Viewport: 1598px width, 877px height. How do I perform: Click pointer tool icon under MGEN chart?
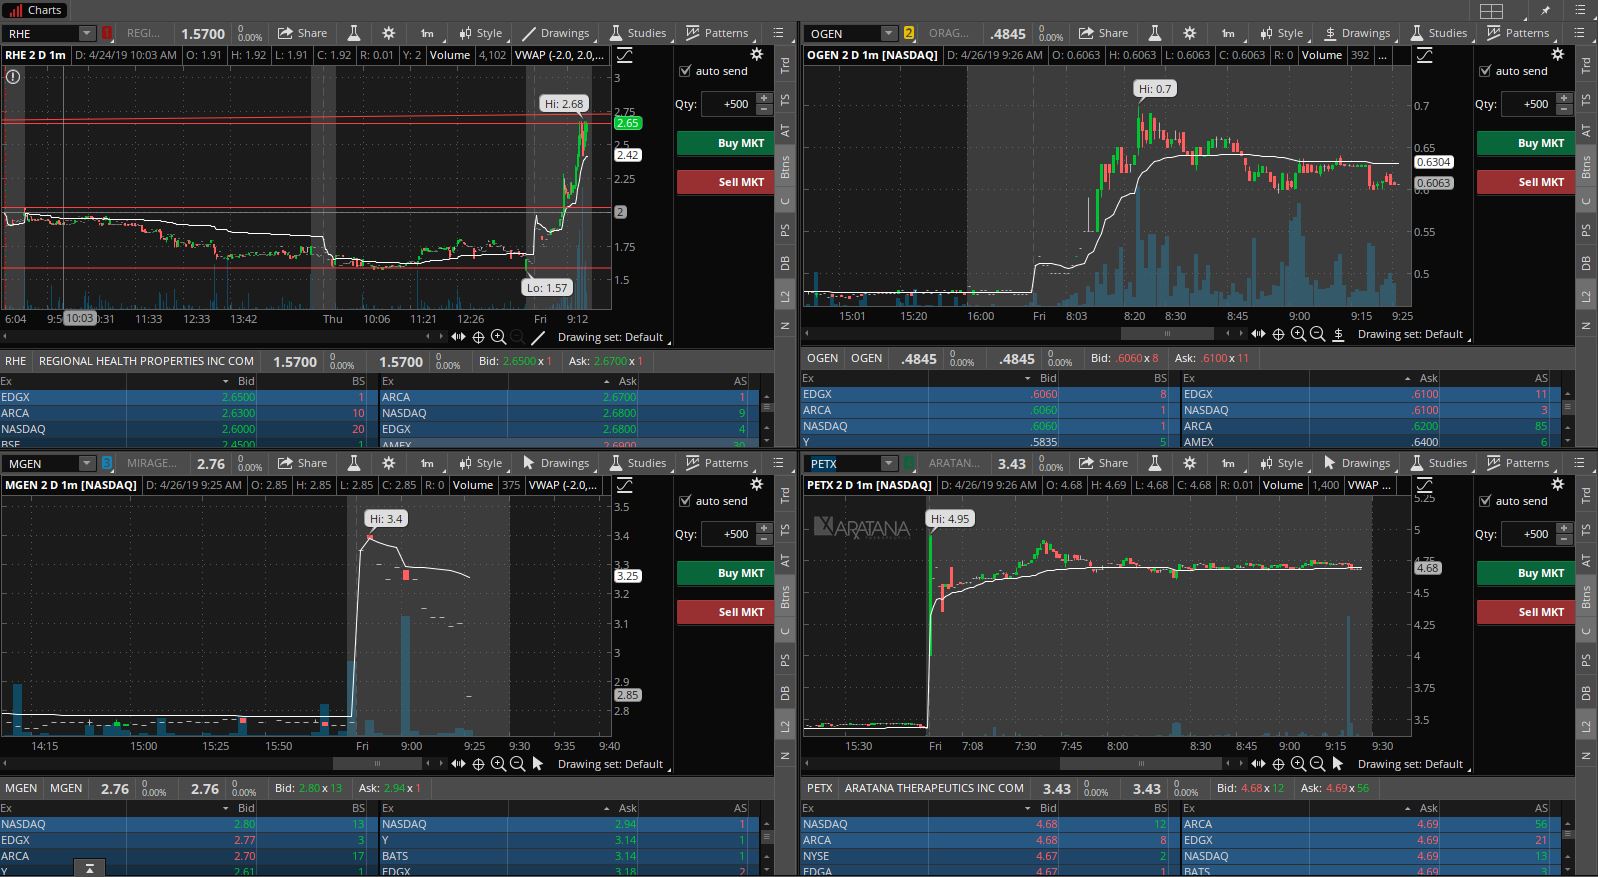(538, 764)
